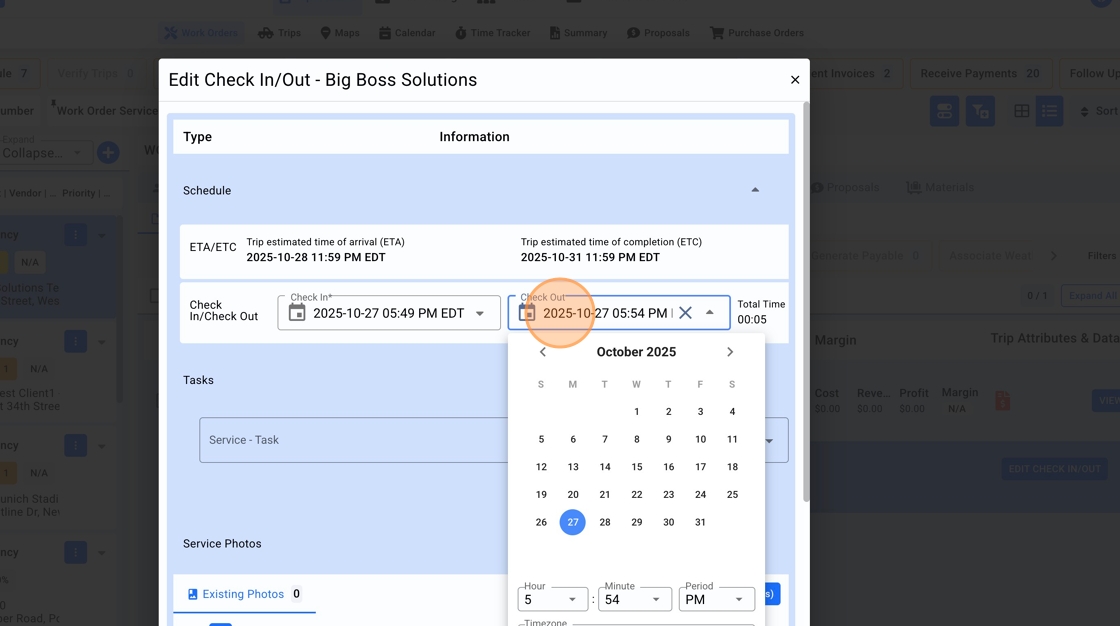
Task: Open menu on first work order card
Action: click(x=76, y=235)
